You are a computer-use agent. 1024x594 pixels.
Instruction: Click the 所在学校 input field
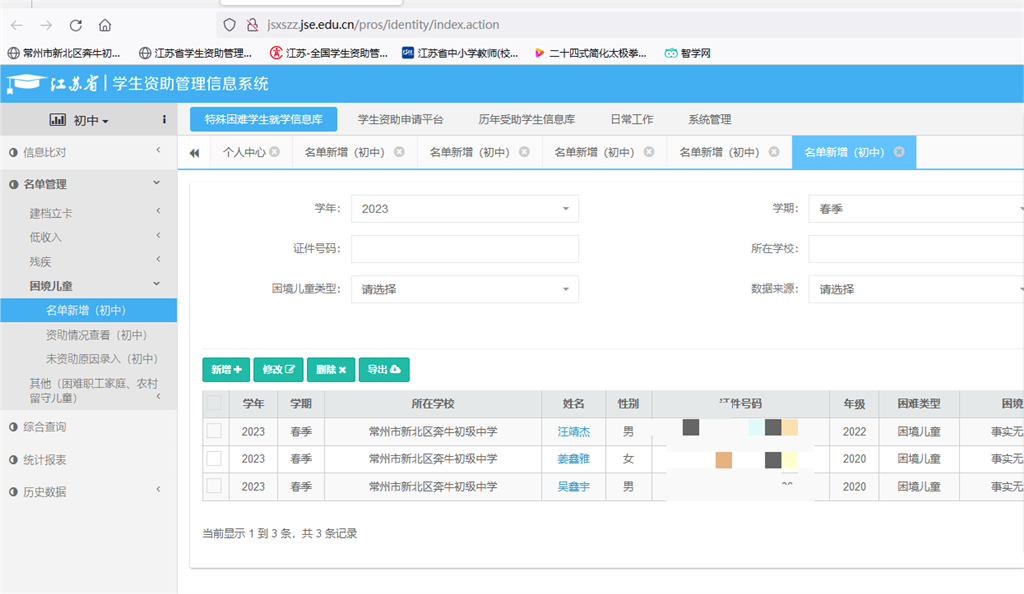[916, 249]
